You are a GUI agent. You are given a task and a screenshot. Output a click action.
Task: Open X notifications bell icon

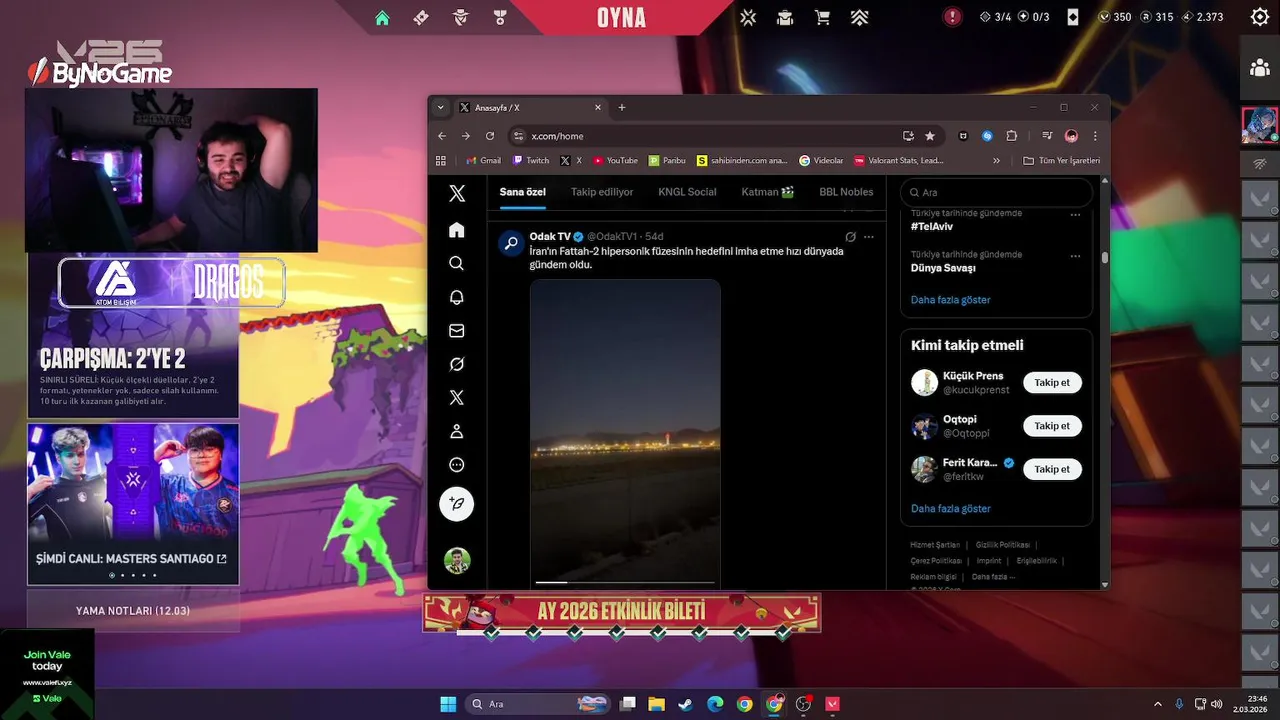456,297
